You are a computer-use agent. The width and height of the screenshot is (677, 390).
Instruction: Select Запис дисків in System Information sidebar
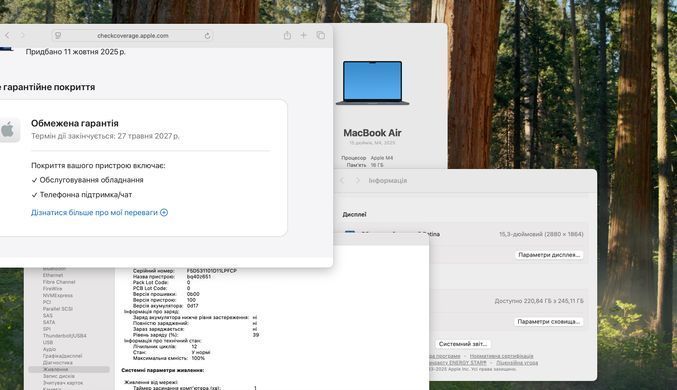[x=59, y=376]
